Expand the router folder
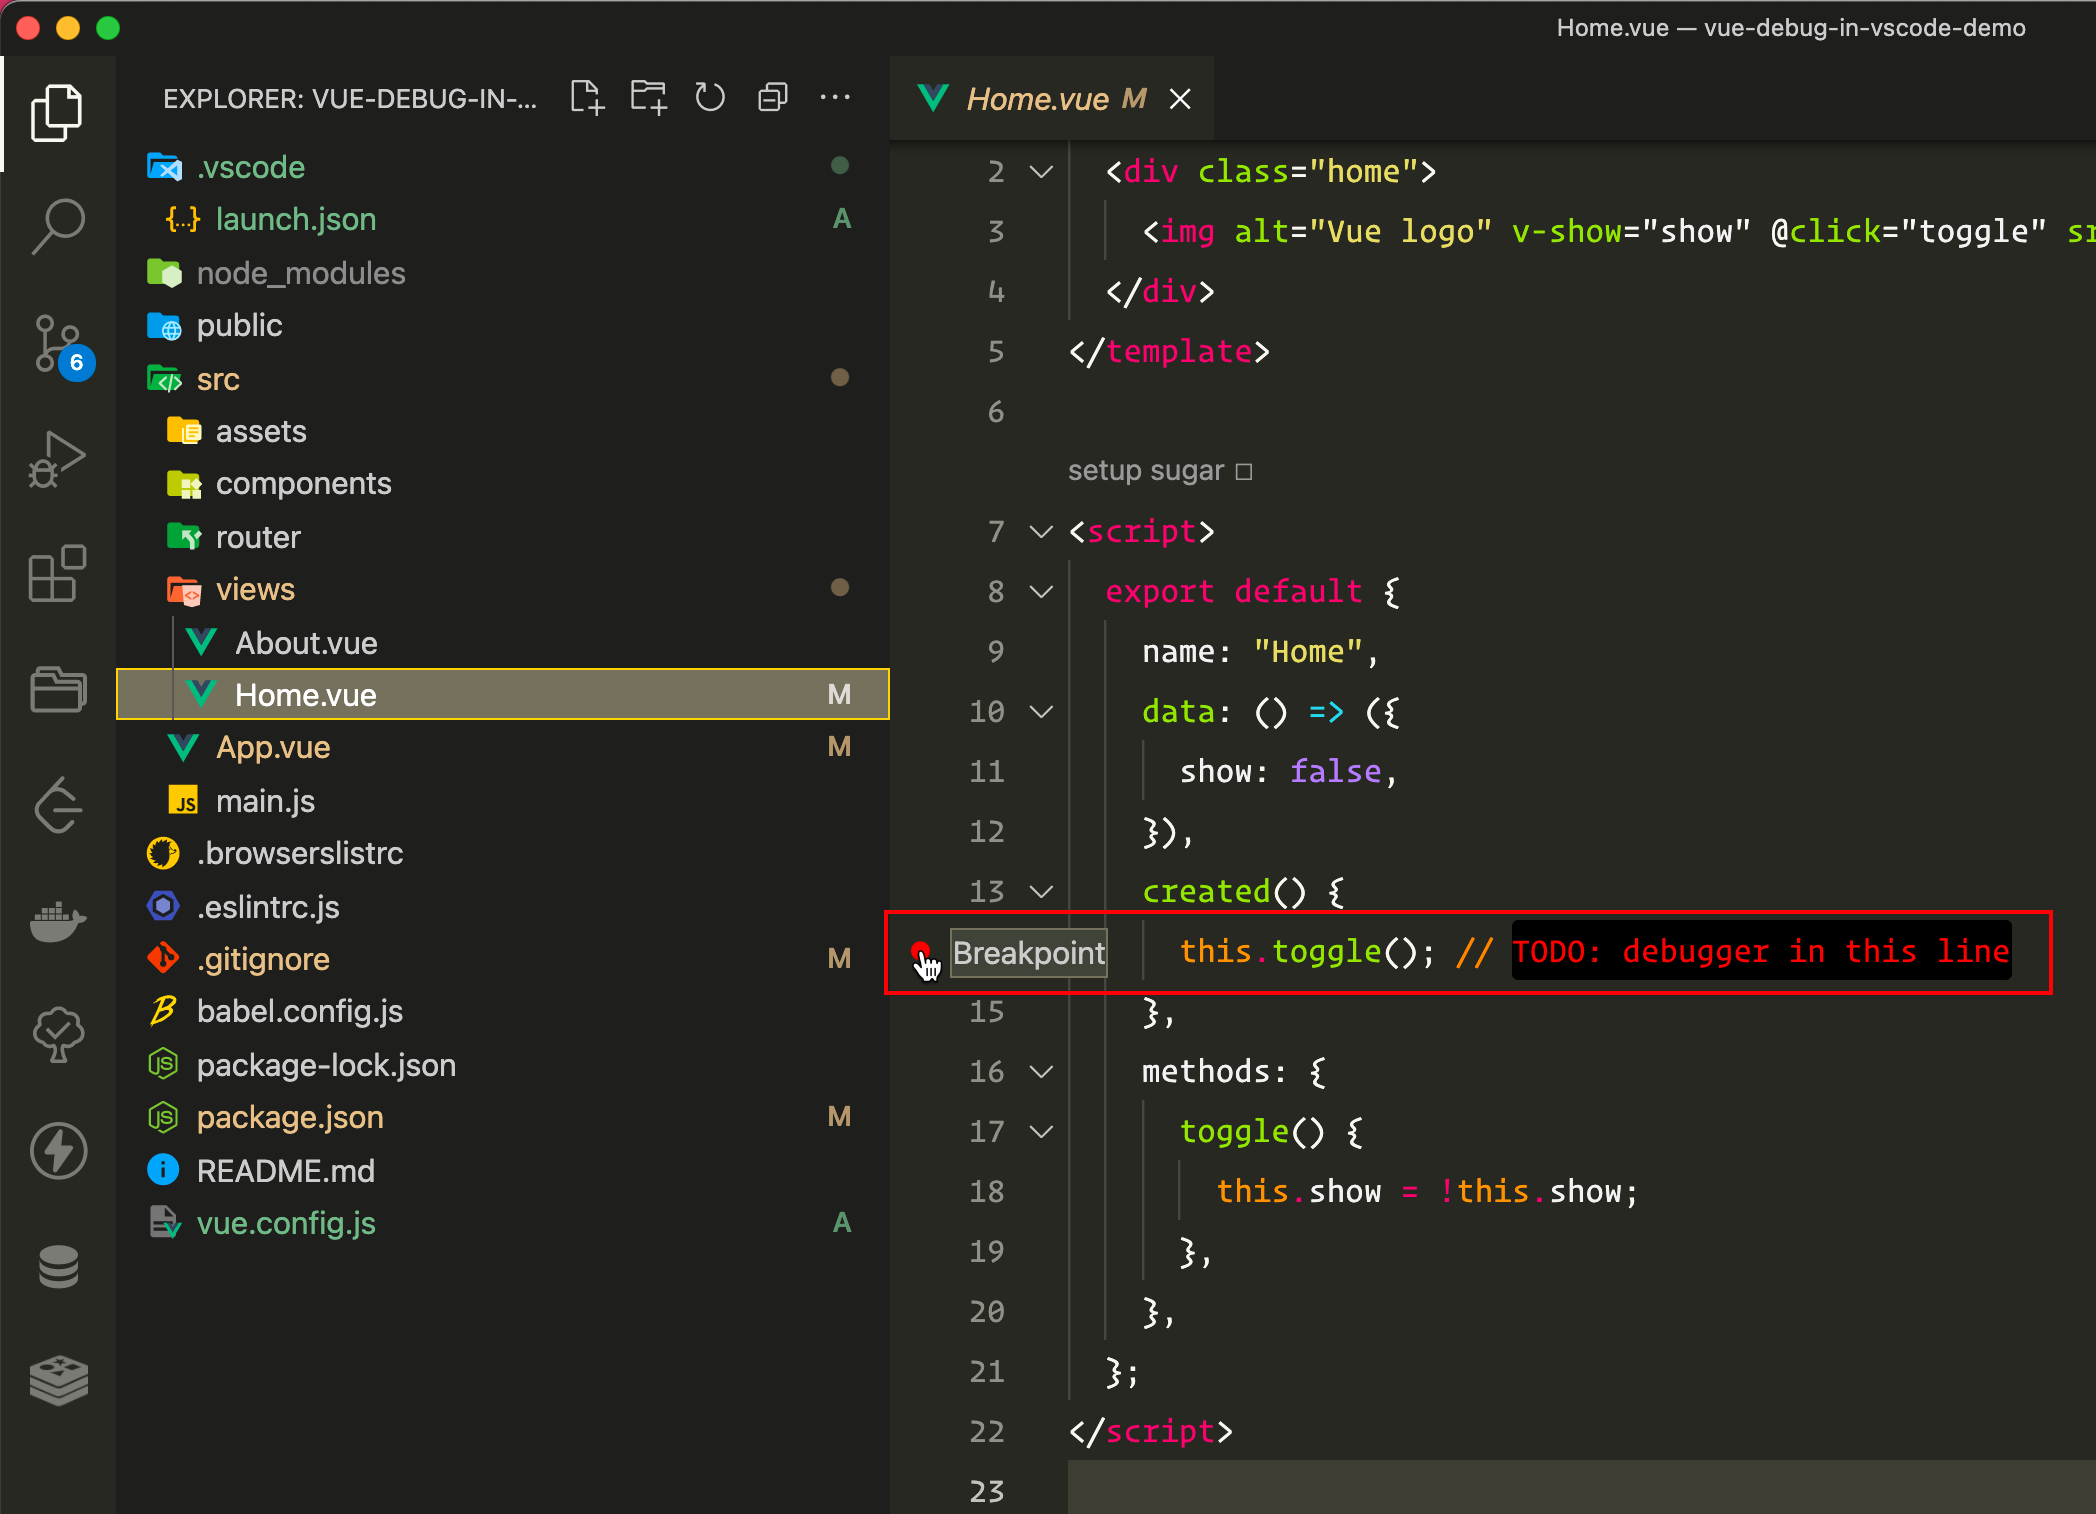This screenshot has width=2096, height=1514. point(503,537)
